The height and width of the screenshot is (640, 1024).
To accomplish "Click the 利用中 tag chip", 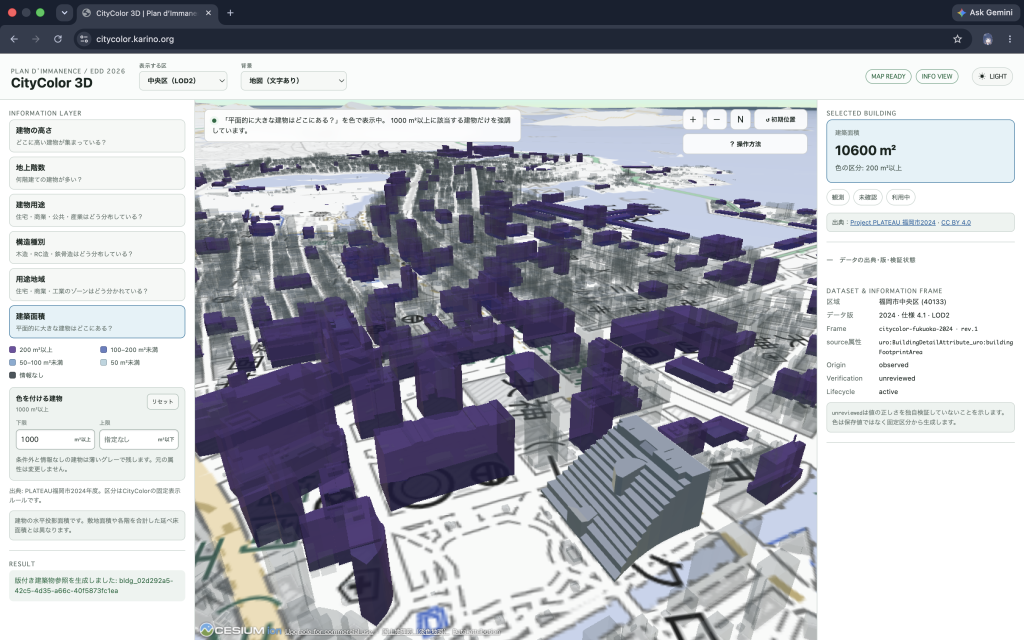I will tap(901, 197).
